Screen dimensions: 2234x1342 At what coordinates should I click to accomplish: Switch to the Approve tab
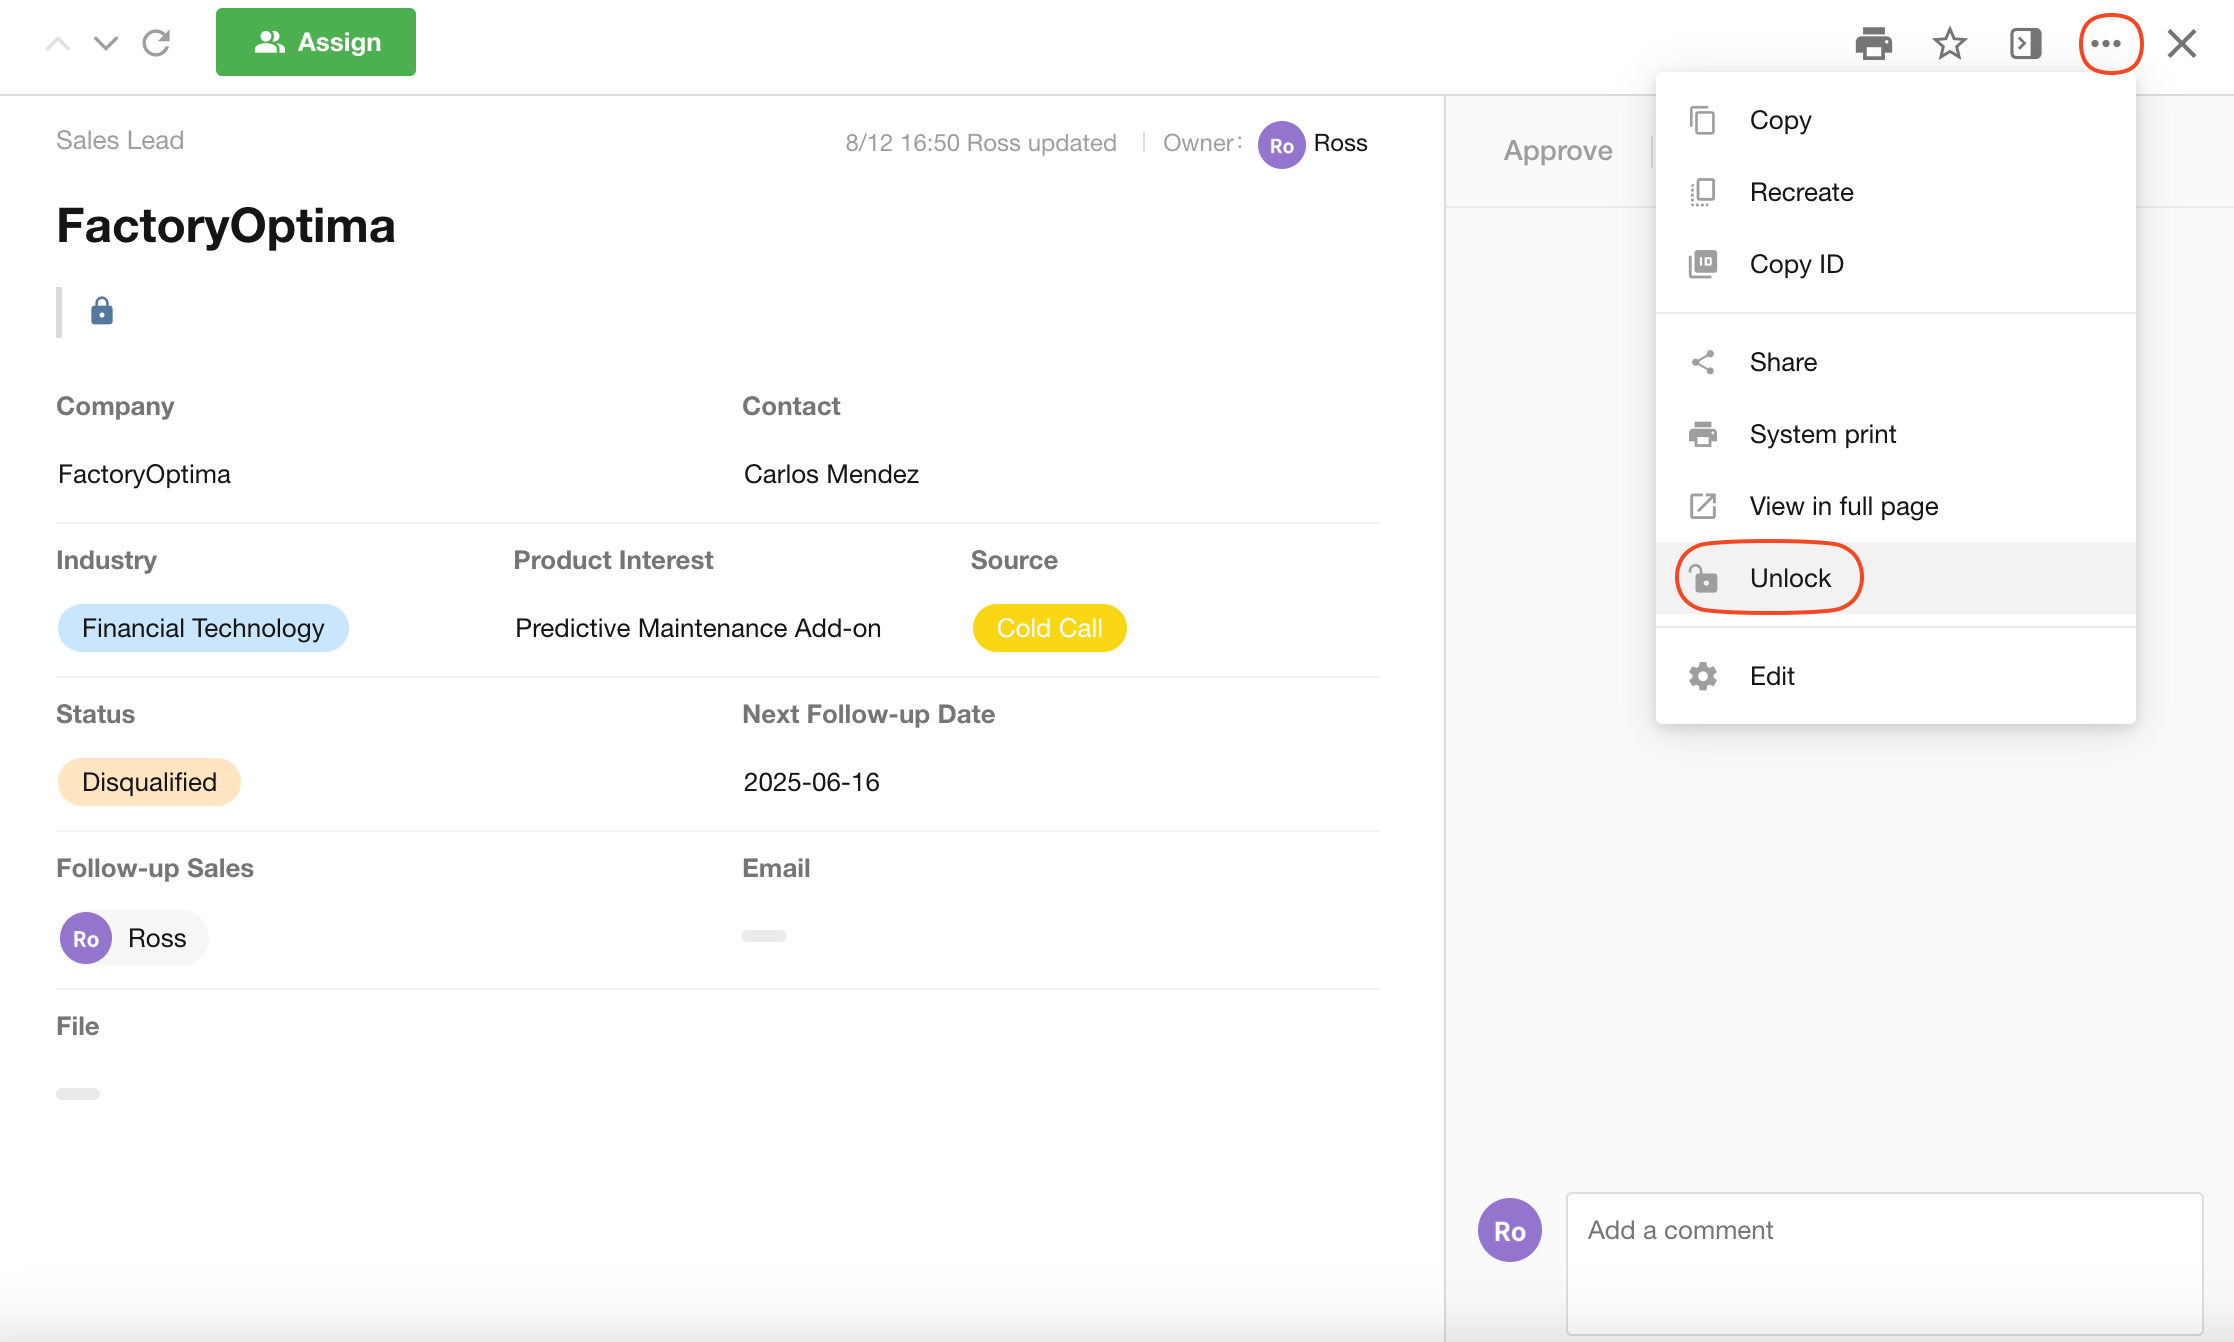point(1558,151)
